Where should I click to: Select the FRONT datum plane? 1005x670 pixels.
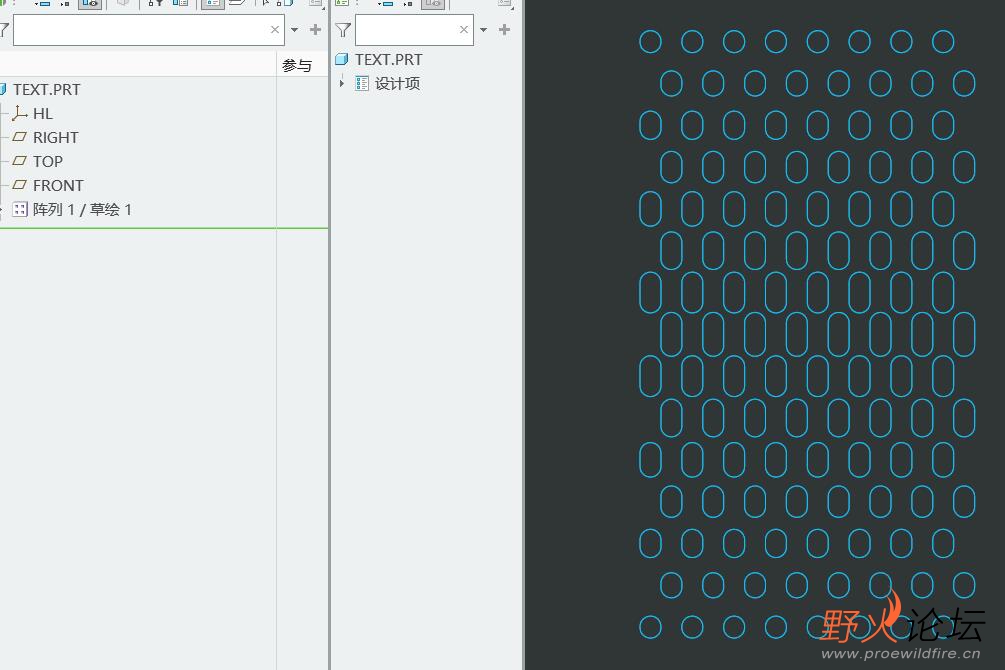pyautogui.click(x=58, y=185)
